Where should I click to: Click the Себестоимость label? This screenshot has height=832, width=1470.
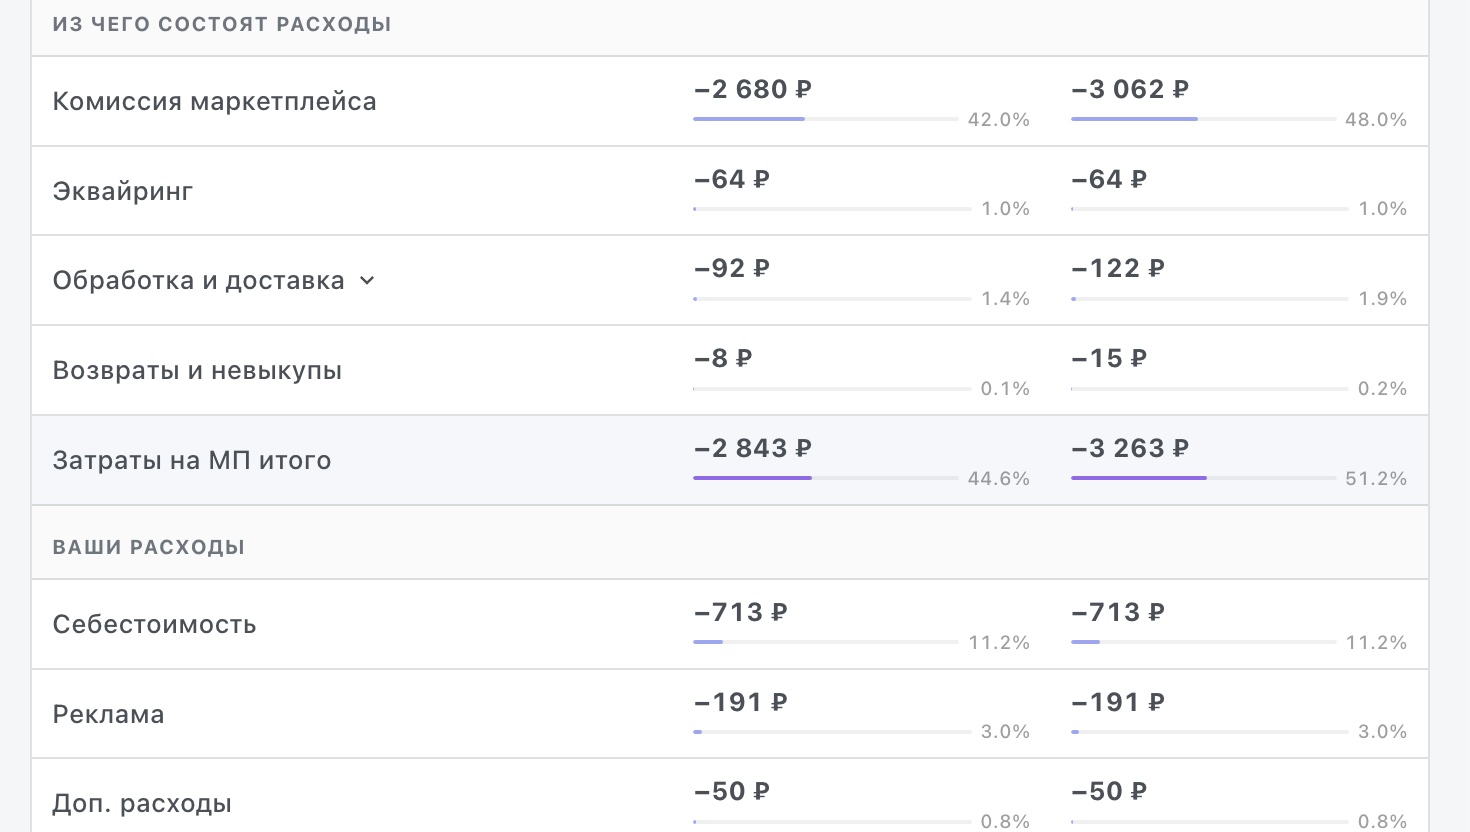154,625
